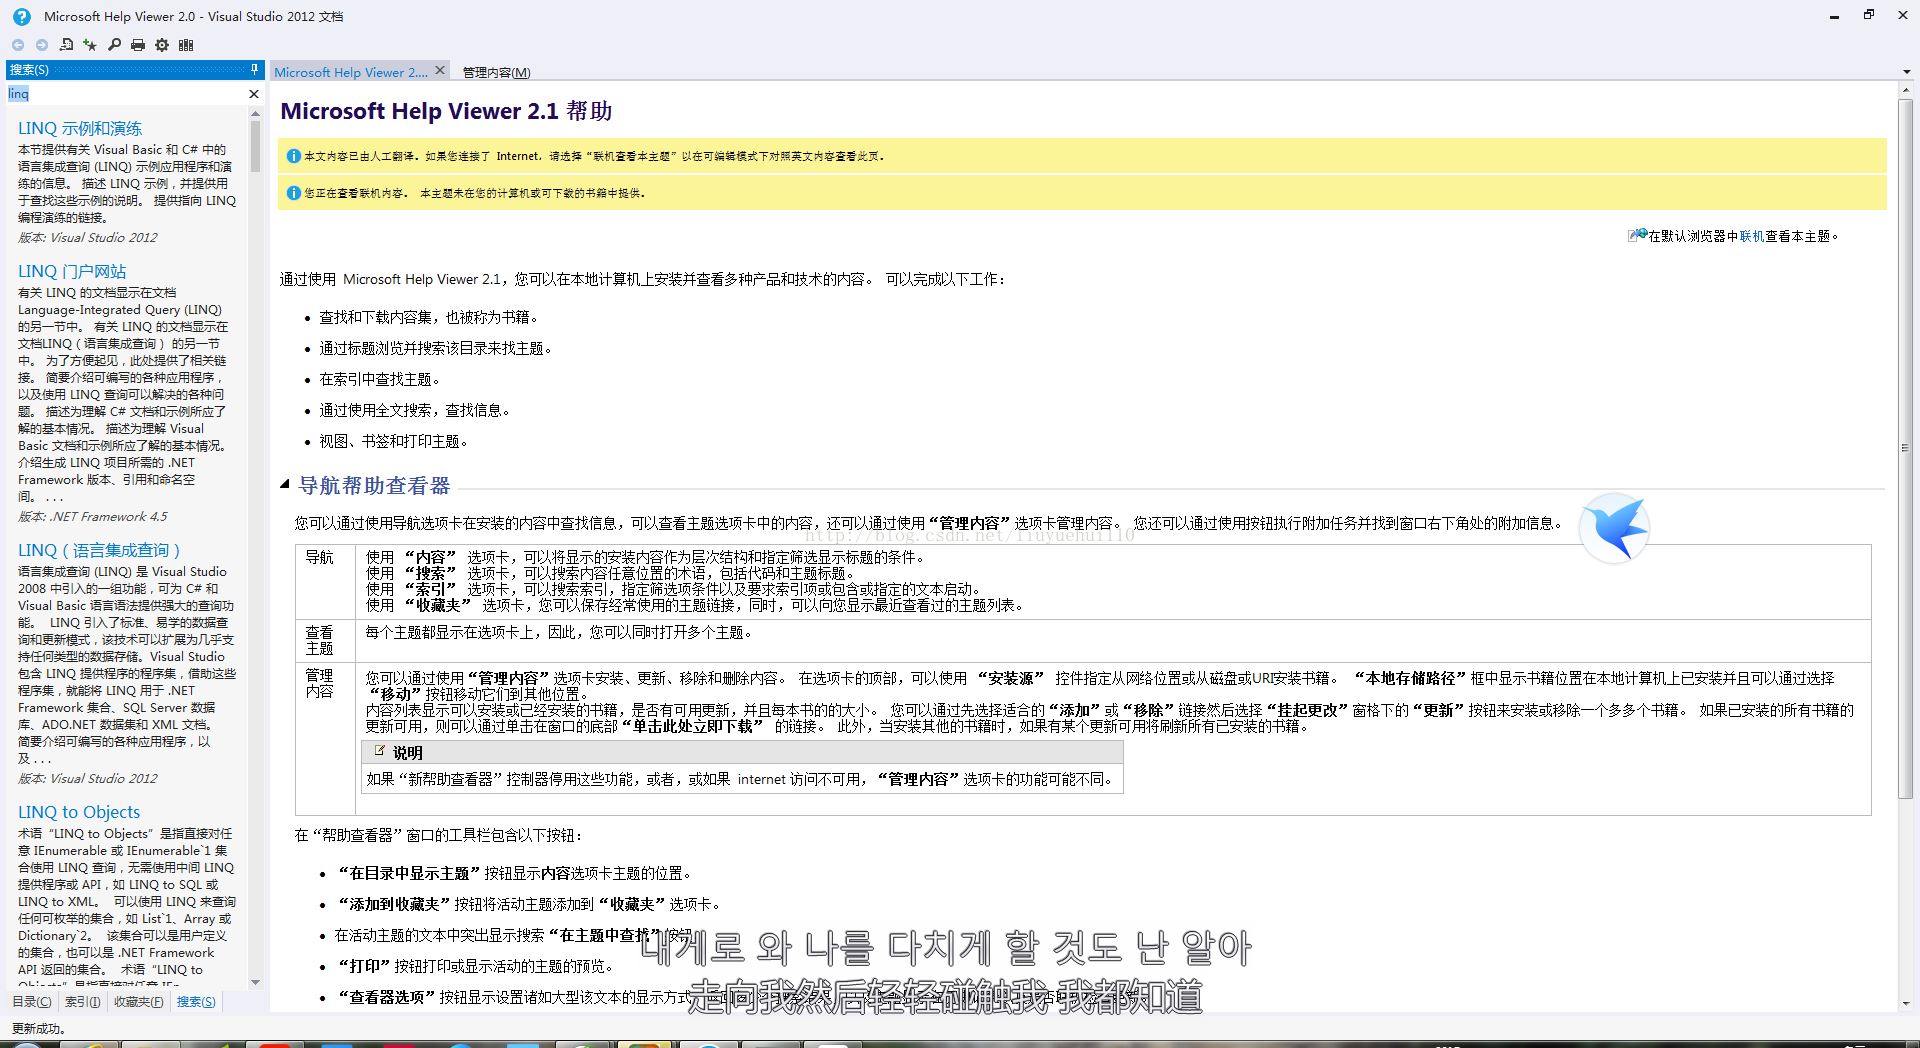
Task: Click the URI link in 管理内容 row
Action: coord(1263,678)
